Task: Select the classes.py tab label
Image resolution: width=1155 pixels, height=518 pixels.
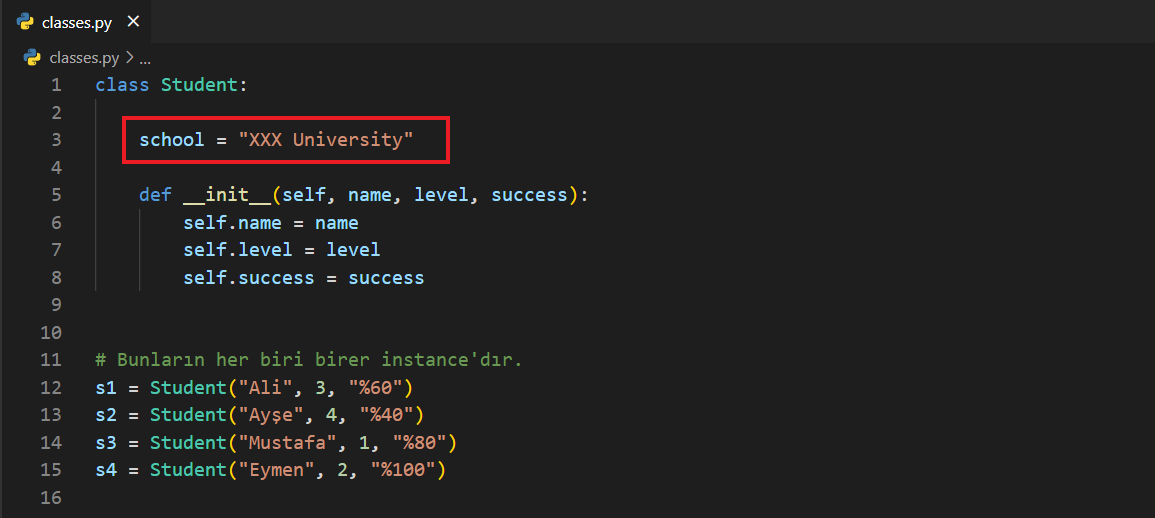Action: pyautogui.click(x=76, y=22)
